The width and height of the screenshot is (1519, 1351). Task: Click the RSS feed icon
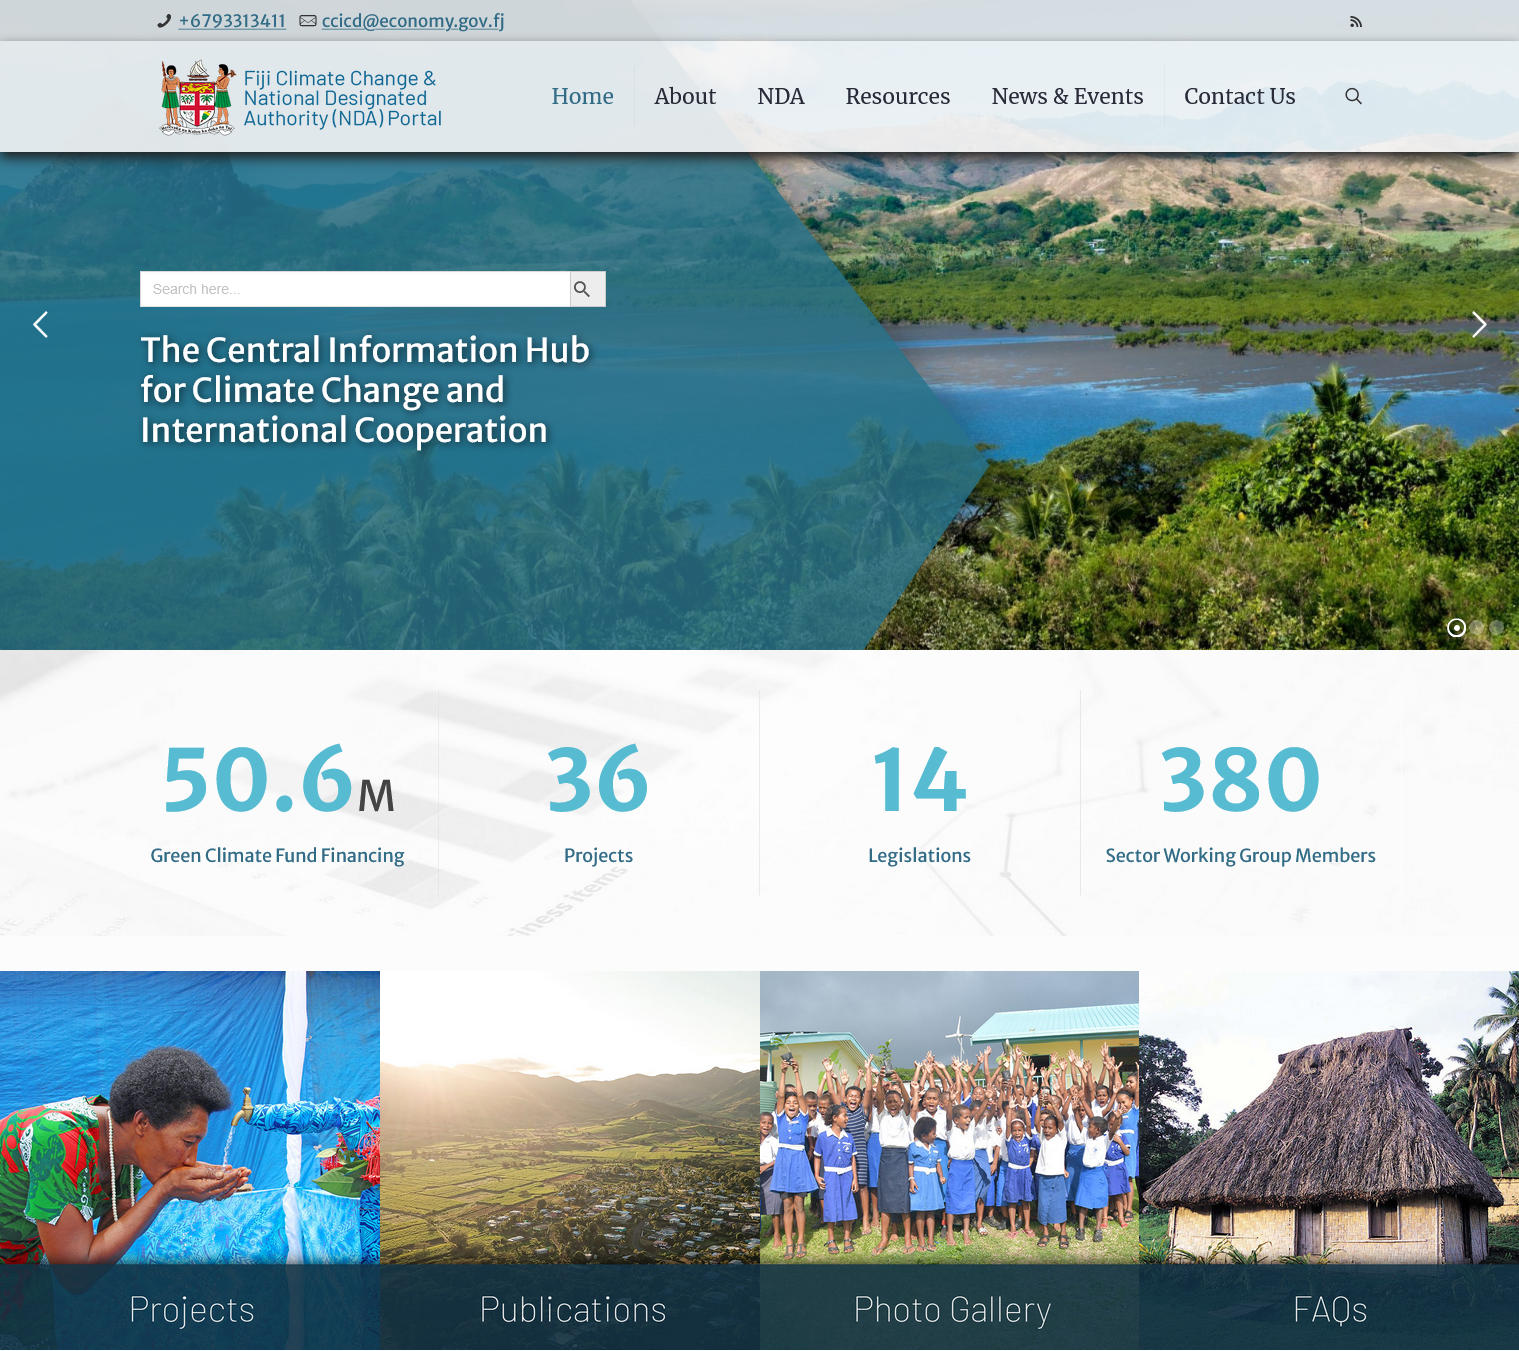[1356, 22]
